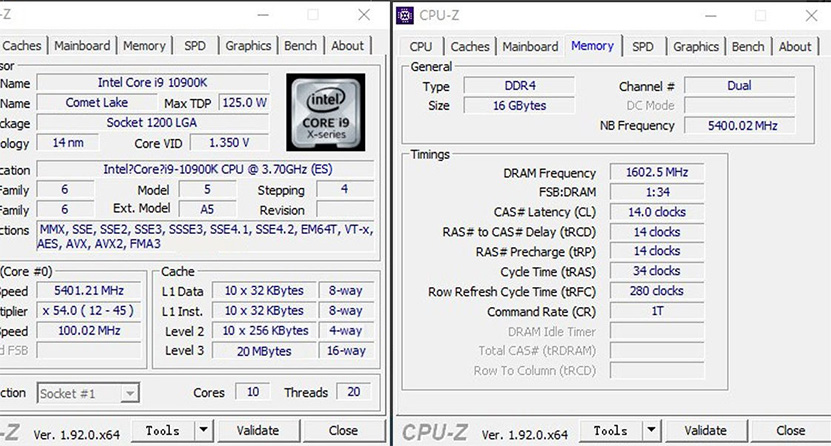Image resolution: width=831 pixels, height=446 pixels.
Task: Click the 5401.21 MHz core speed value
Action: (x=89, y=291)
